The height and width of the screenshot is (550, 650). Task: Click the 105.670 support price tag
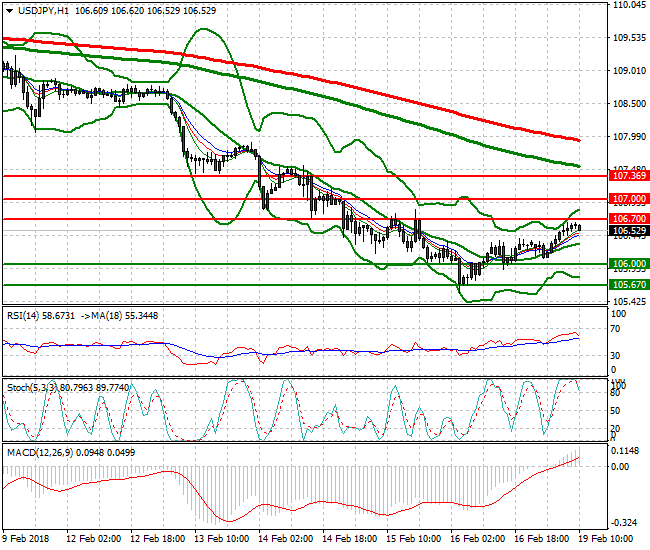pyautogui.click(x=628, y=285)
